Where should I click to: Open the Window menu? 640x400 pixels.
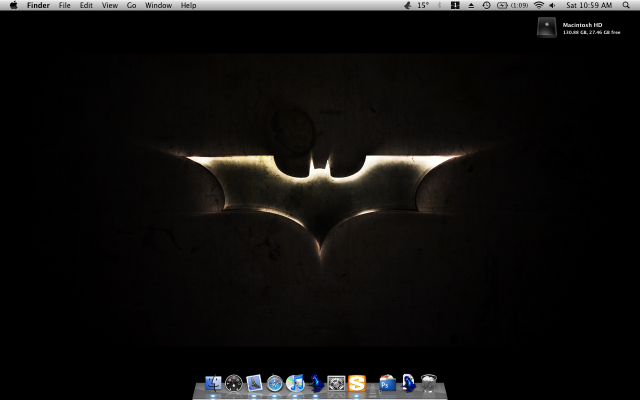click(x=158, y=5)
